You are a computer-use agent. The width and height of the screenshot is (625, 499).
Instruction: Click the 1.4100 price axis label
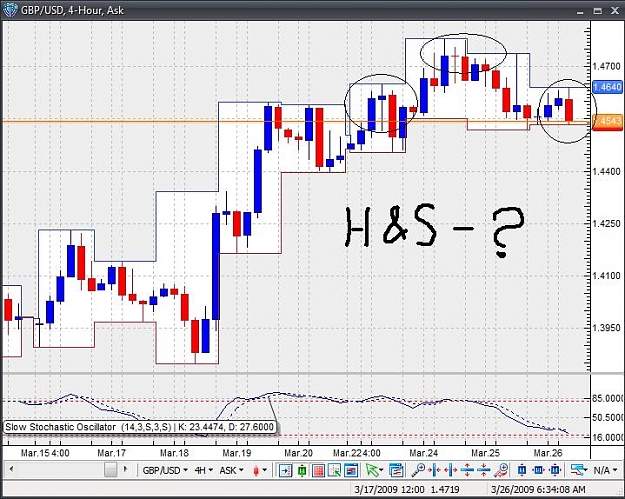pos(607,275)
